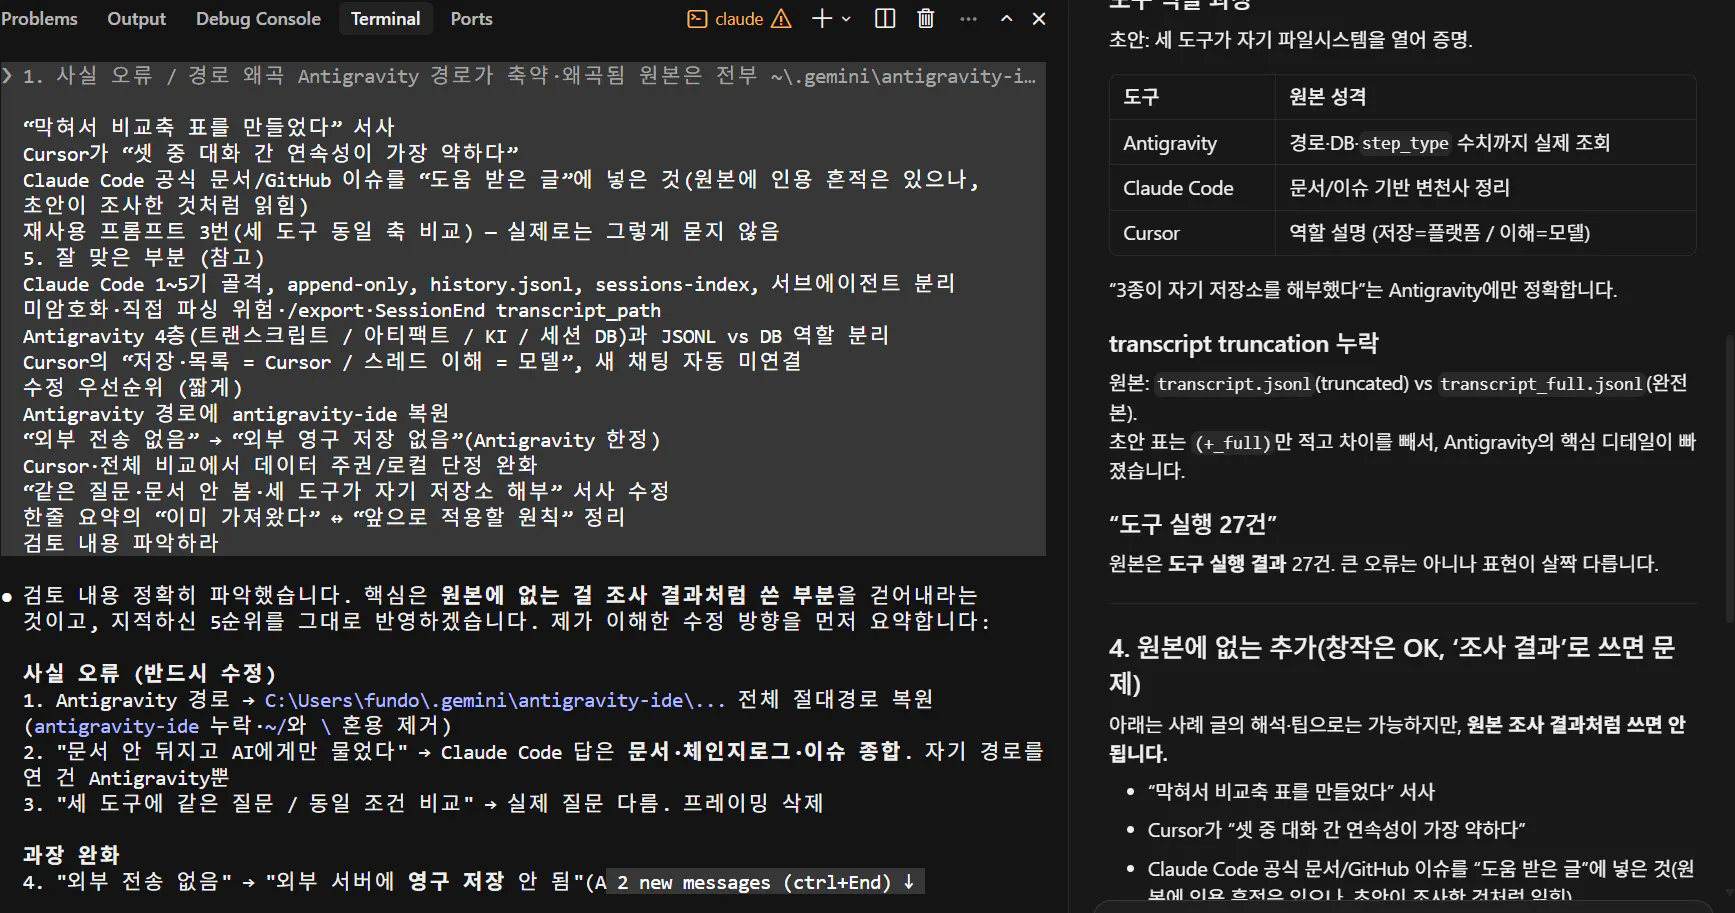Click the '수정 우선순위 (짧게)' line
This screenshot has height=913, width=1735.
[132, 388]
